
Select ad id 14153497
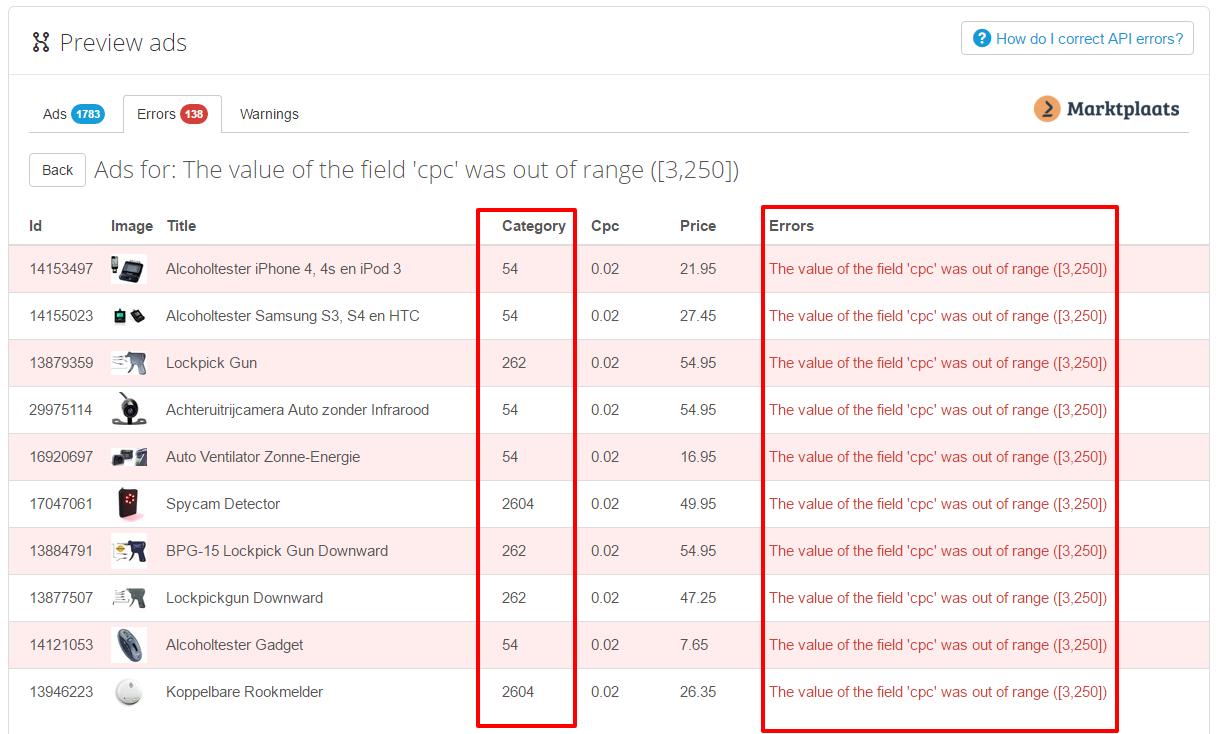61,269
